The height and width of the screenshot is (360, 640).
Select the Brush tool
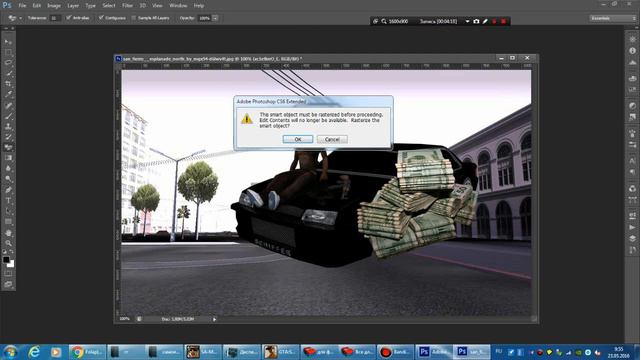click(x=8, y=116)
